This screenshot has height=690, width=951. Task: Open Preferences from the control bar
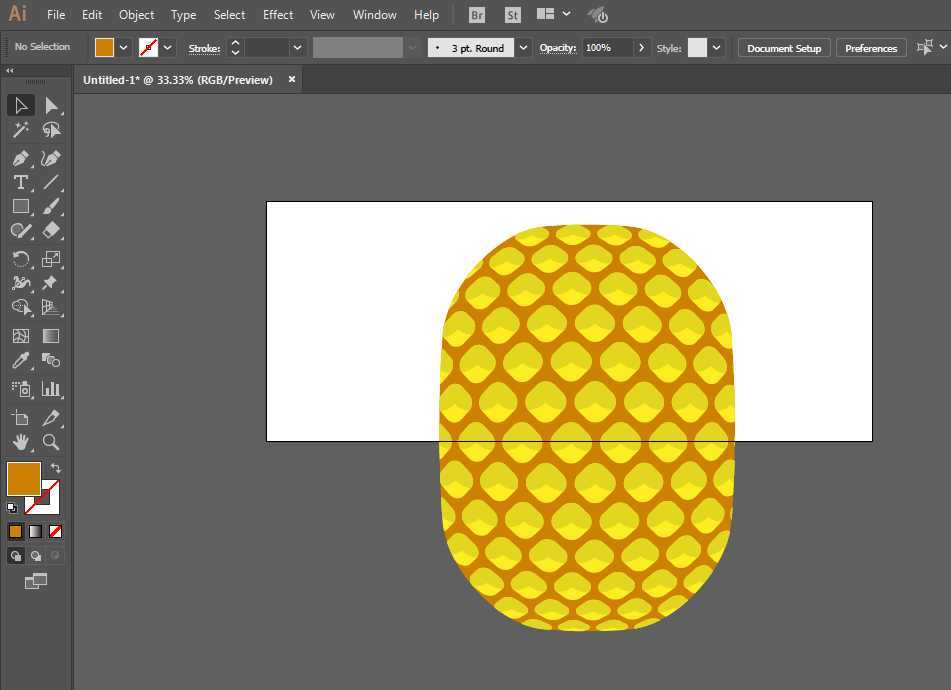870,48
